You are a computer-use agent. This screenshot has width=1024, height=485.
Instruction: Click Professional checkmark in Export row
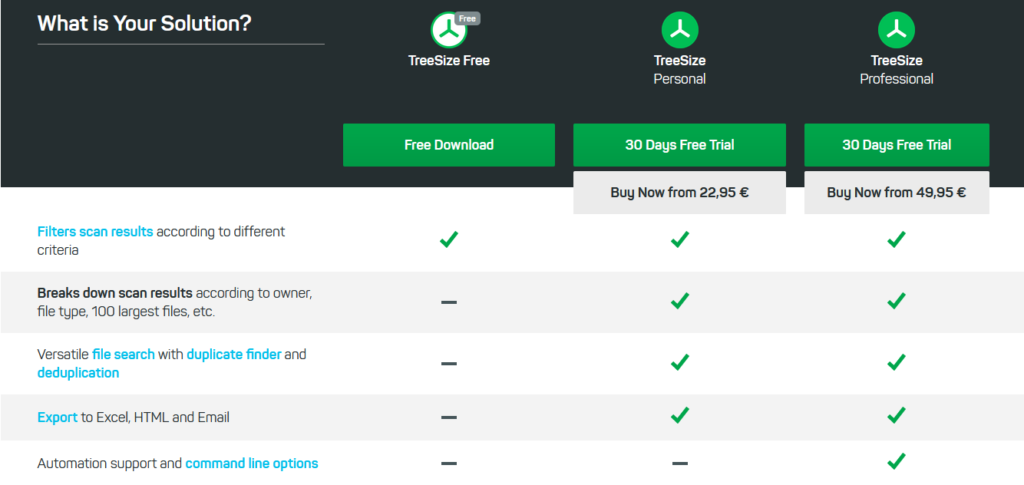896,415
